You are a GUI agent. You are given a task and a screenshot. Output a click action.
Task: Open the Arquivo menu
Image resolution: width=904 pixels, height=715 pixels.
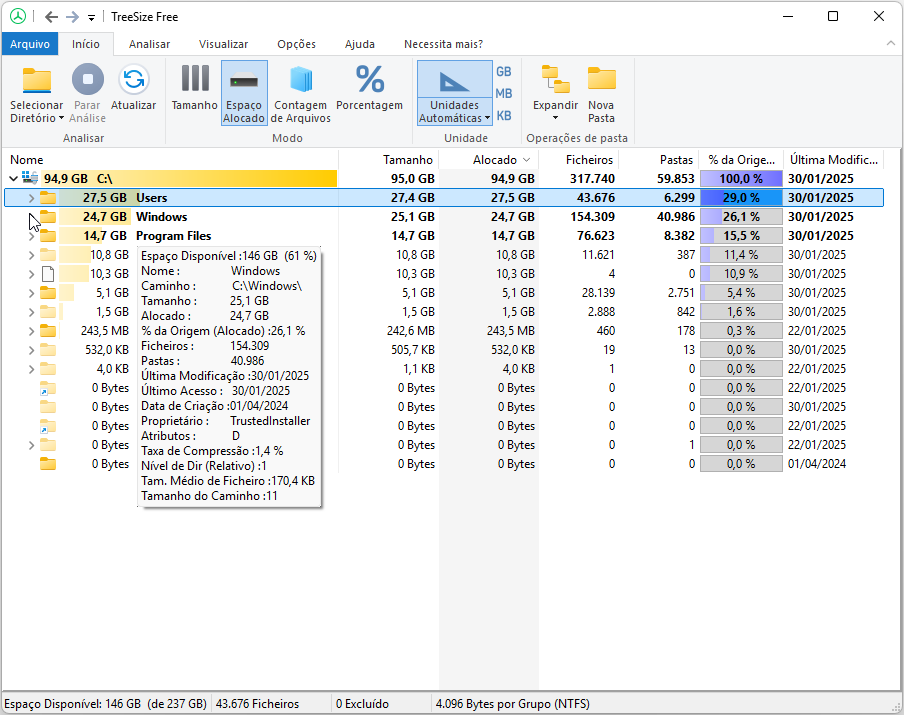(30, 44)
